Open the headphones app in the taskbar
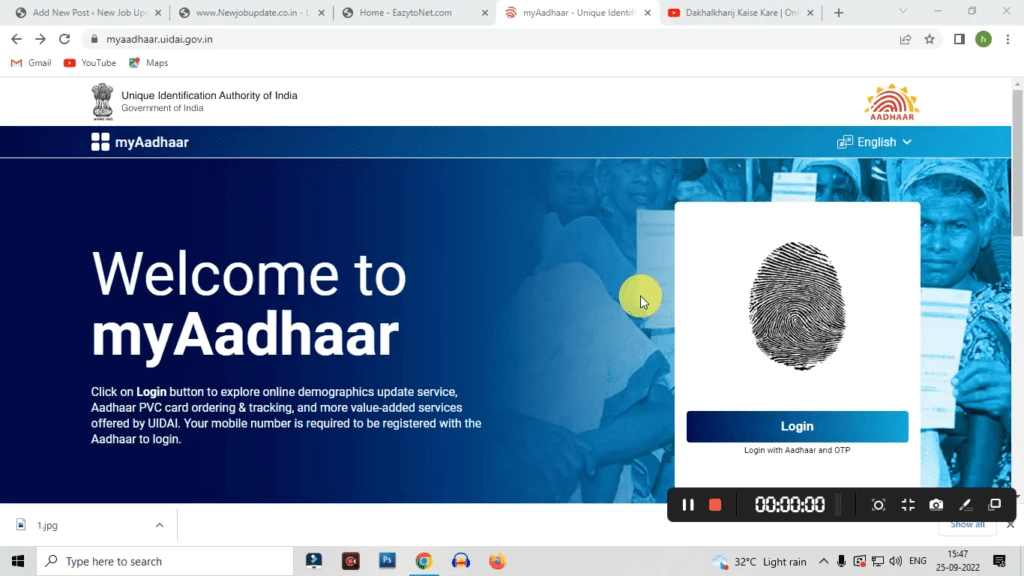1024x576 pixels. (460, 561)
